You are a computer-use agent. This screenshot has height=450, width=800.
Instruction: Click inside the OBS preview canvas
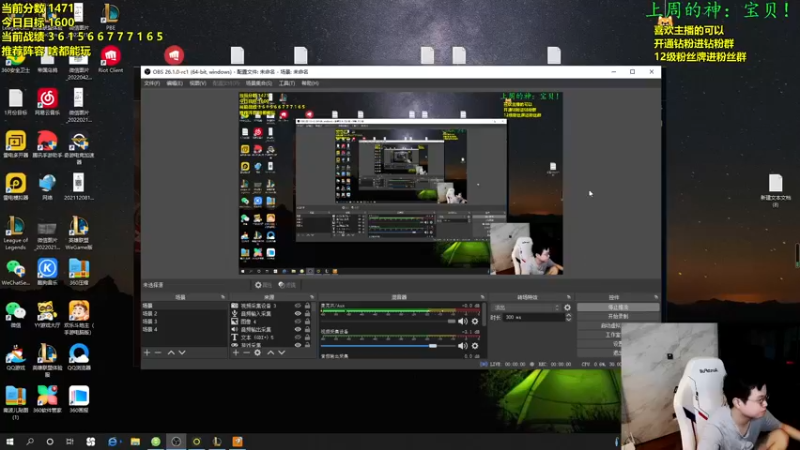point(401,183)
